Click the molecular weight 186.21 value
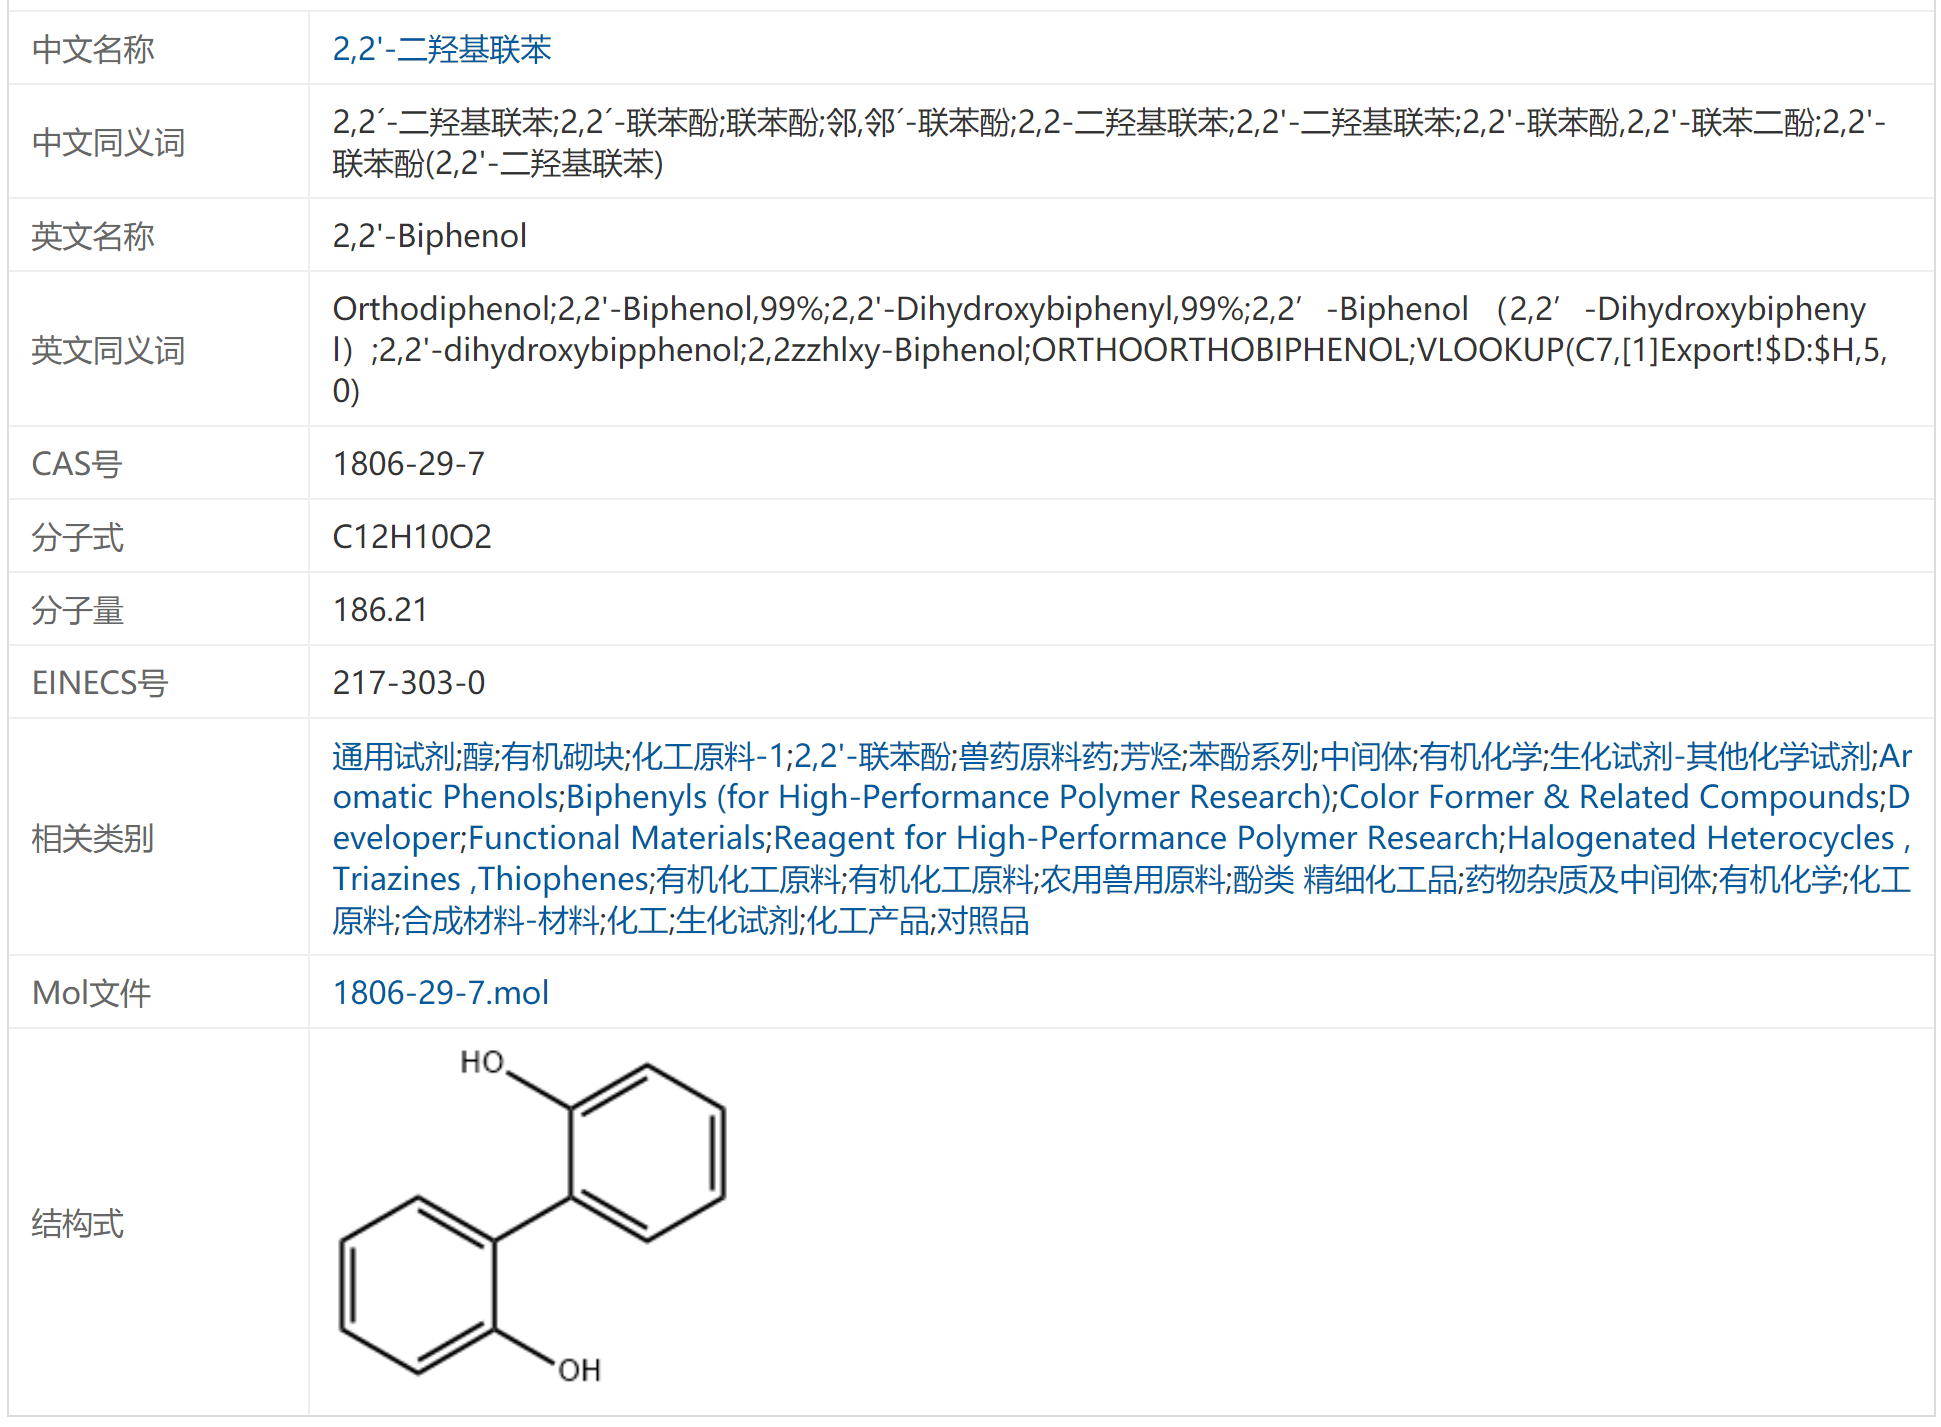Screen dimensions: 1941x1427 point(380,610)
